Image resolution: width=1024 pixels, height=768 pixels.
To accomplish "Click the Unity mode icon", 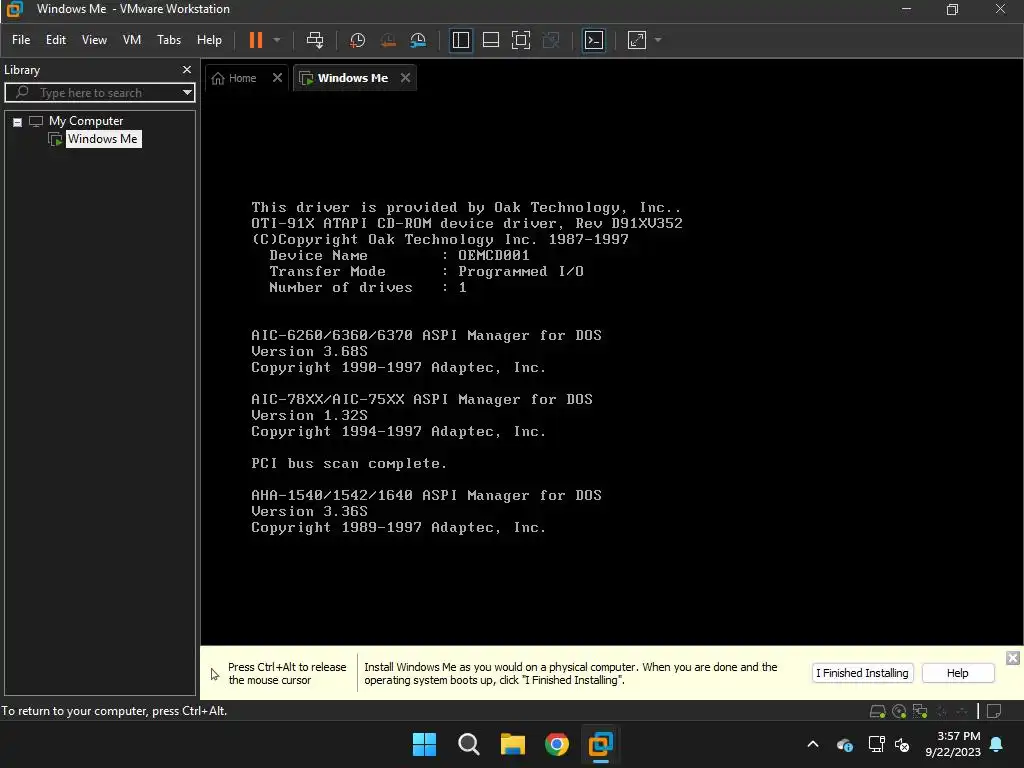I will pyautogui.click(x=551, y=40).
